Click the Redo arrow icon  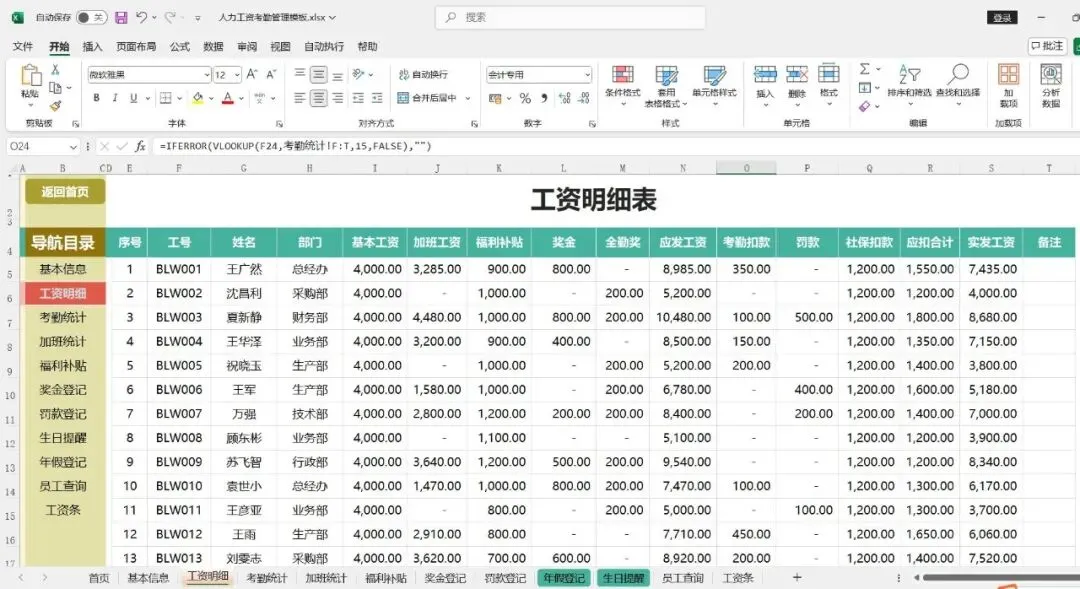pos(169,17)
